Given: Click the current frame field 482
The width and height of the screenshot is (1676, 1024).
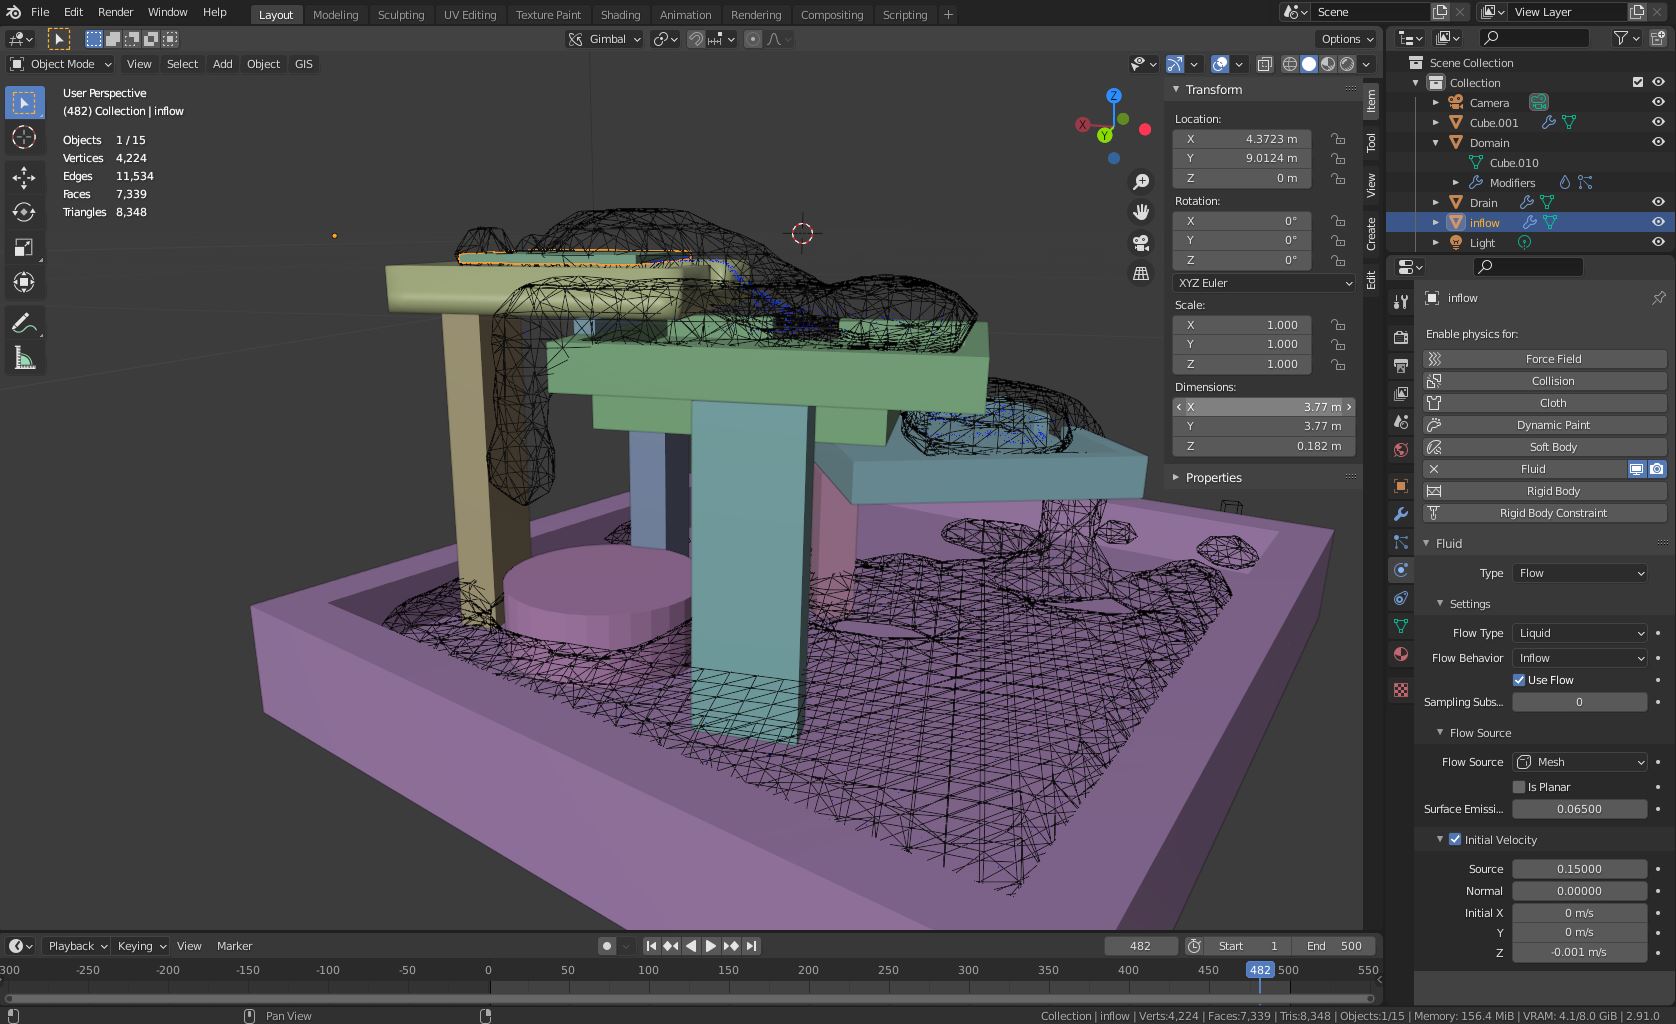Looking at the screenshot, I should [x=1140, y=946].
